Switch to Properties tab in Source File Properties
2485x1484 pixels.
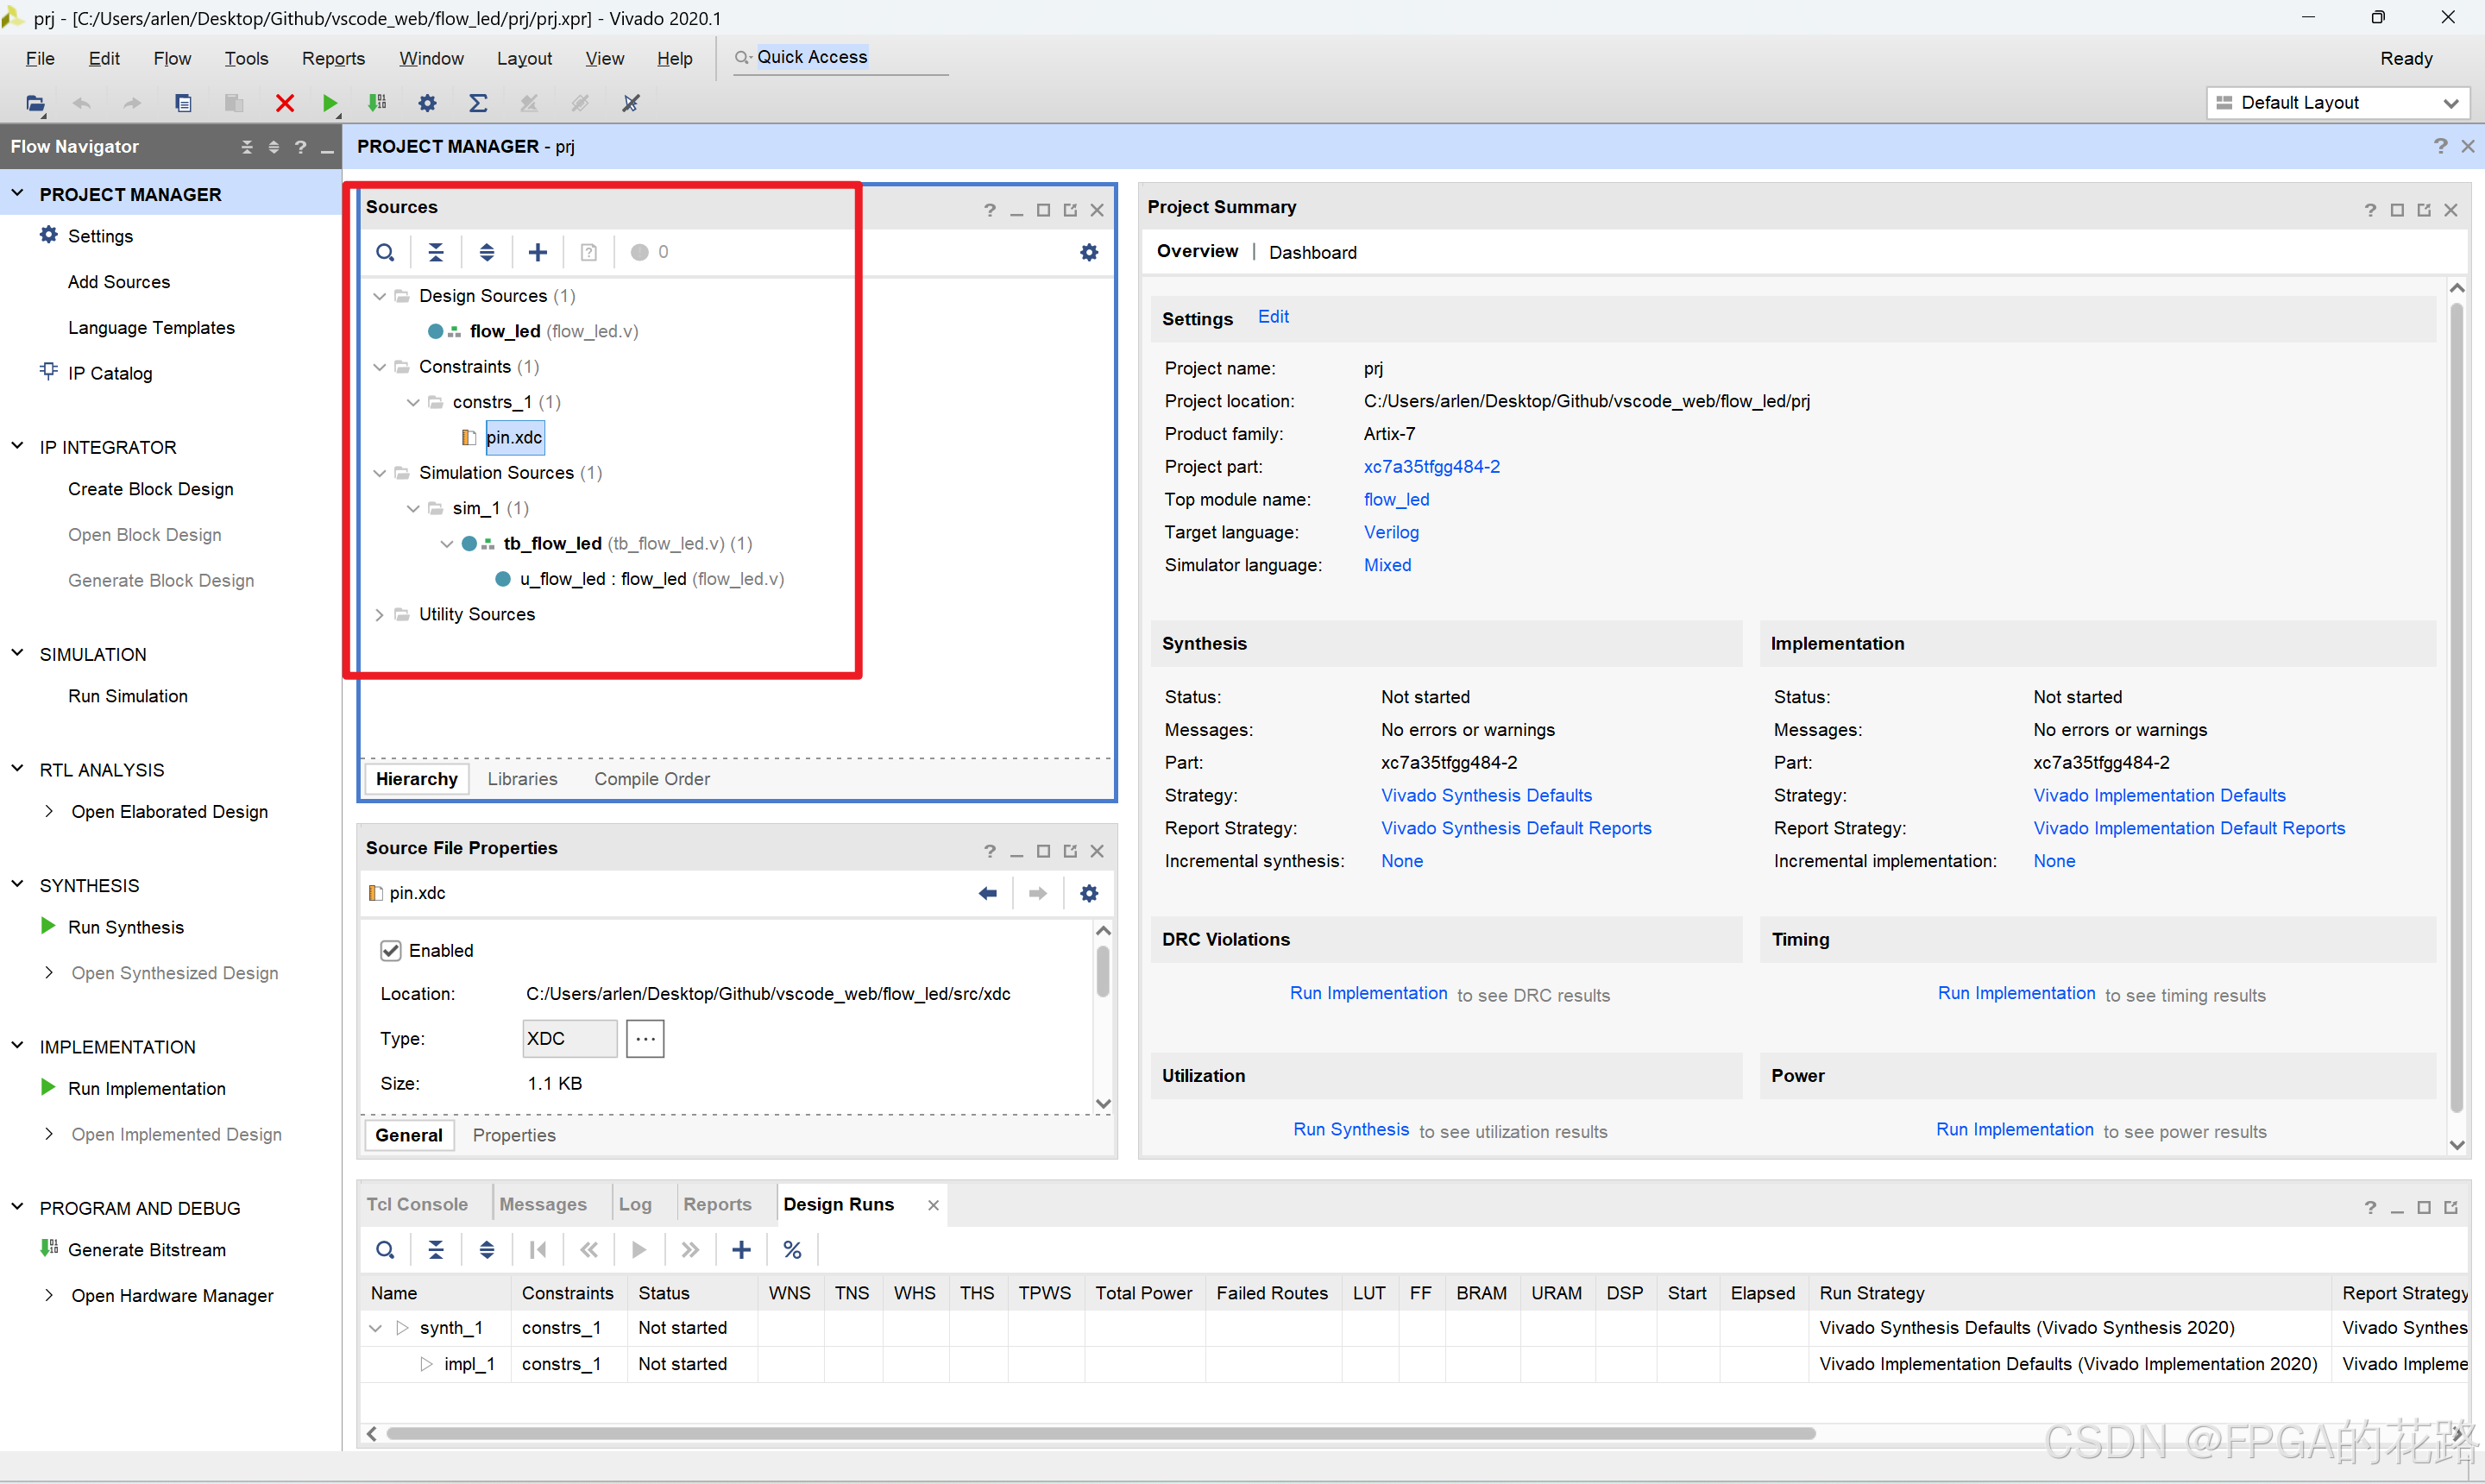(514, 1136)
